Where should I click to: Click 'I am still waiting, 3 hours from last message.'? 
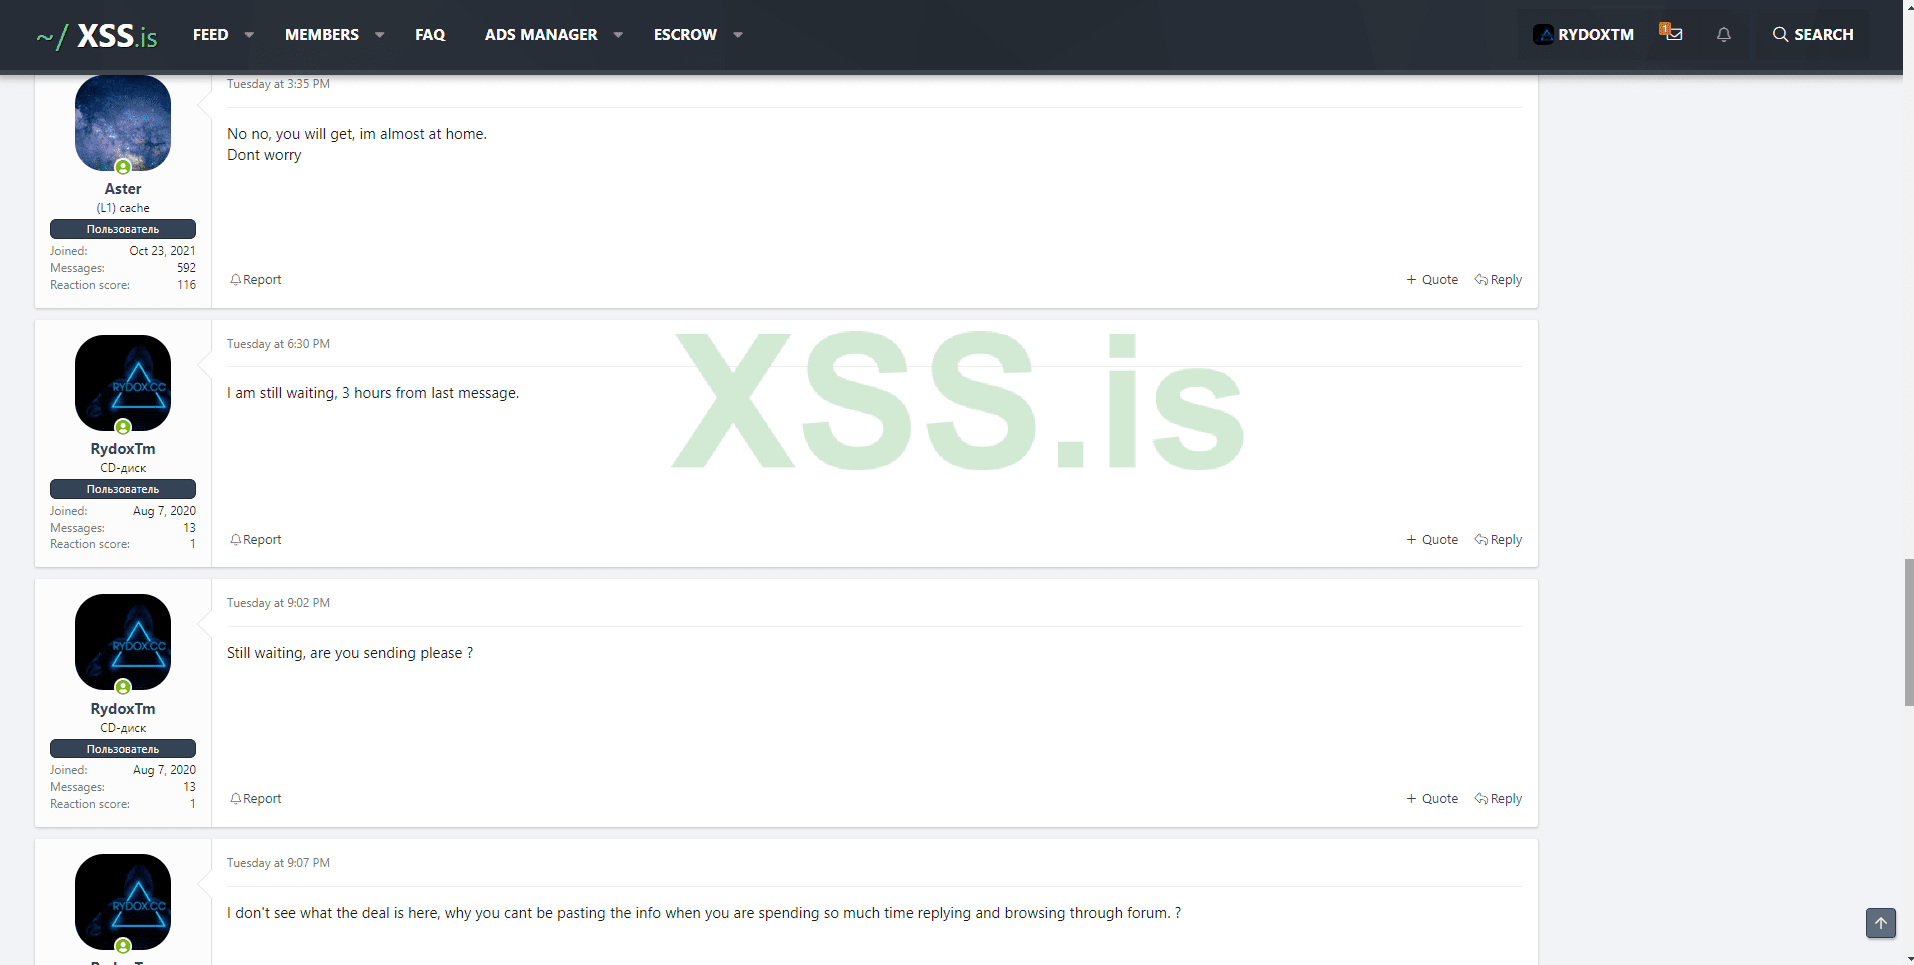click(x=373, y=393)
